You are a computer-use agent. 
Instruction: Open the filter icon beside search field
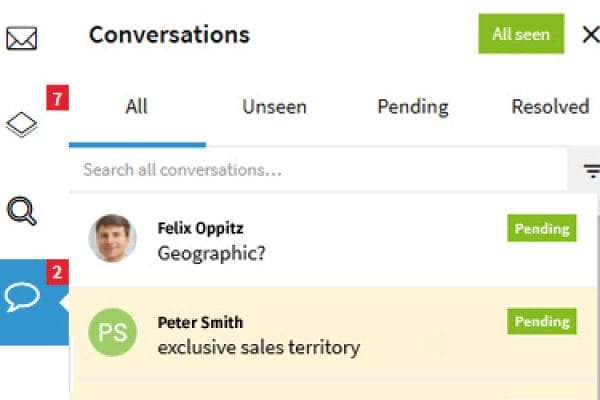tap(591, 171)
